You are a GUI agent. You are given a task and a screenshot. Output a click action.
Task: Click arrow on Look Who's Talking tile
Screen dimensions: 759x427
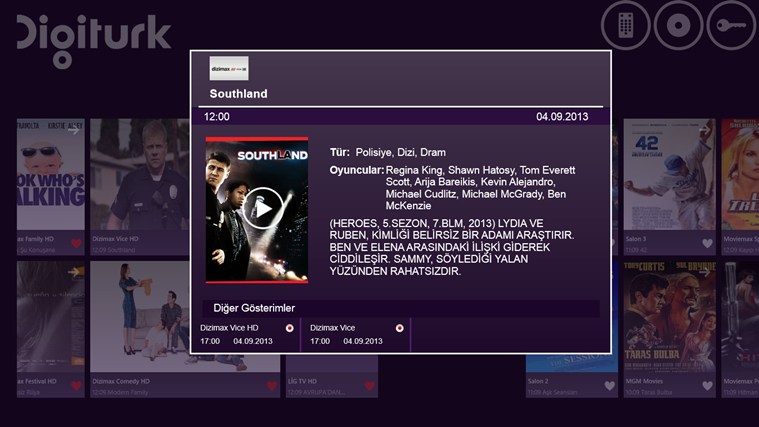pyautogui.click(x=74, y=130)
